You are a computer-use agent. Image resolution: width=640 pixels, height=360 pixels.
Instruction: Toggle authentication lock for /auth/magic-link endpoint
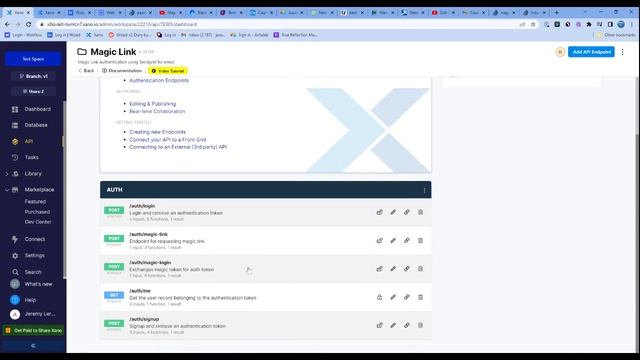tap(380, 240)
